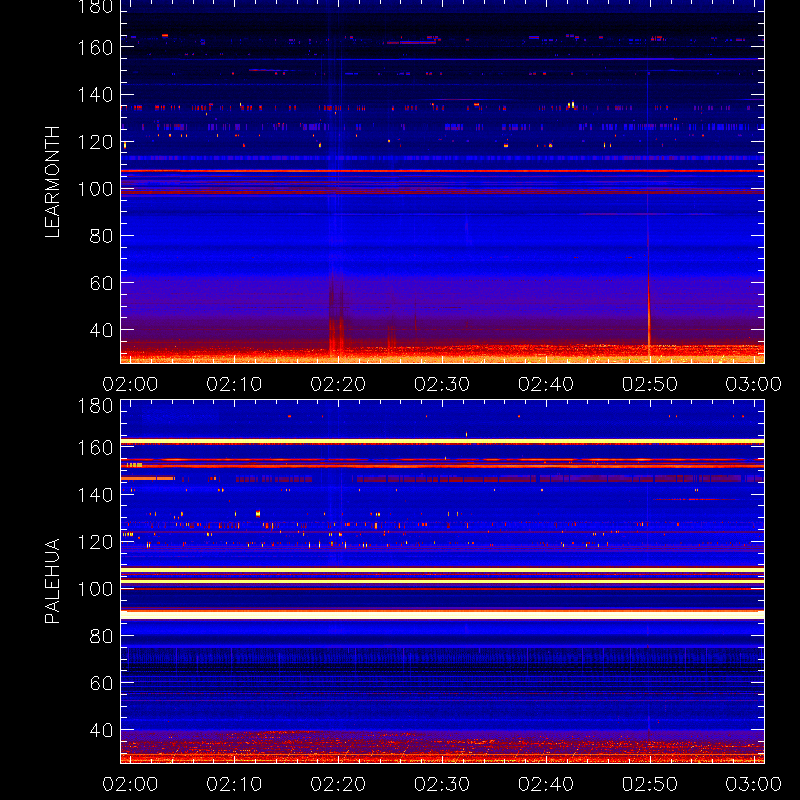Select the 120 frequency label on Learmonth axis

click(95, 142)
